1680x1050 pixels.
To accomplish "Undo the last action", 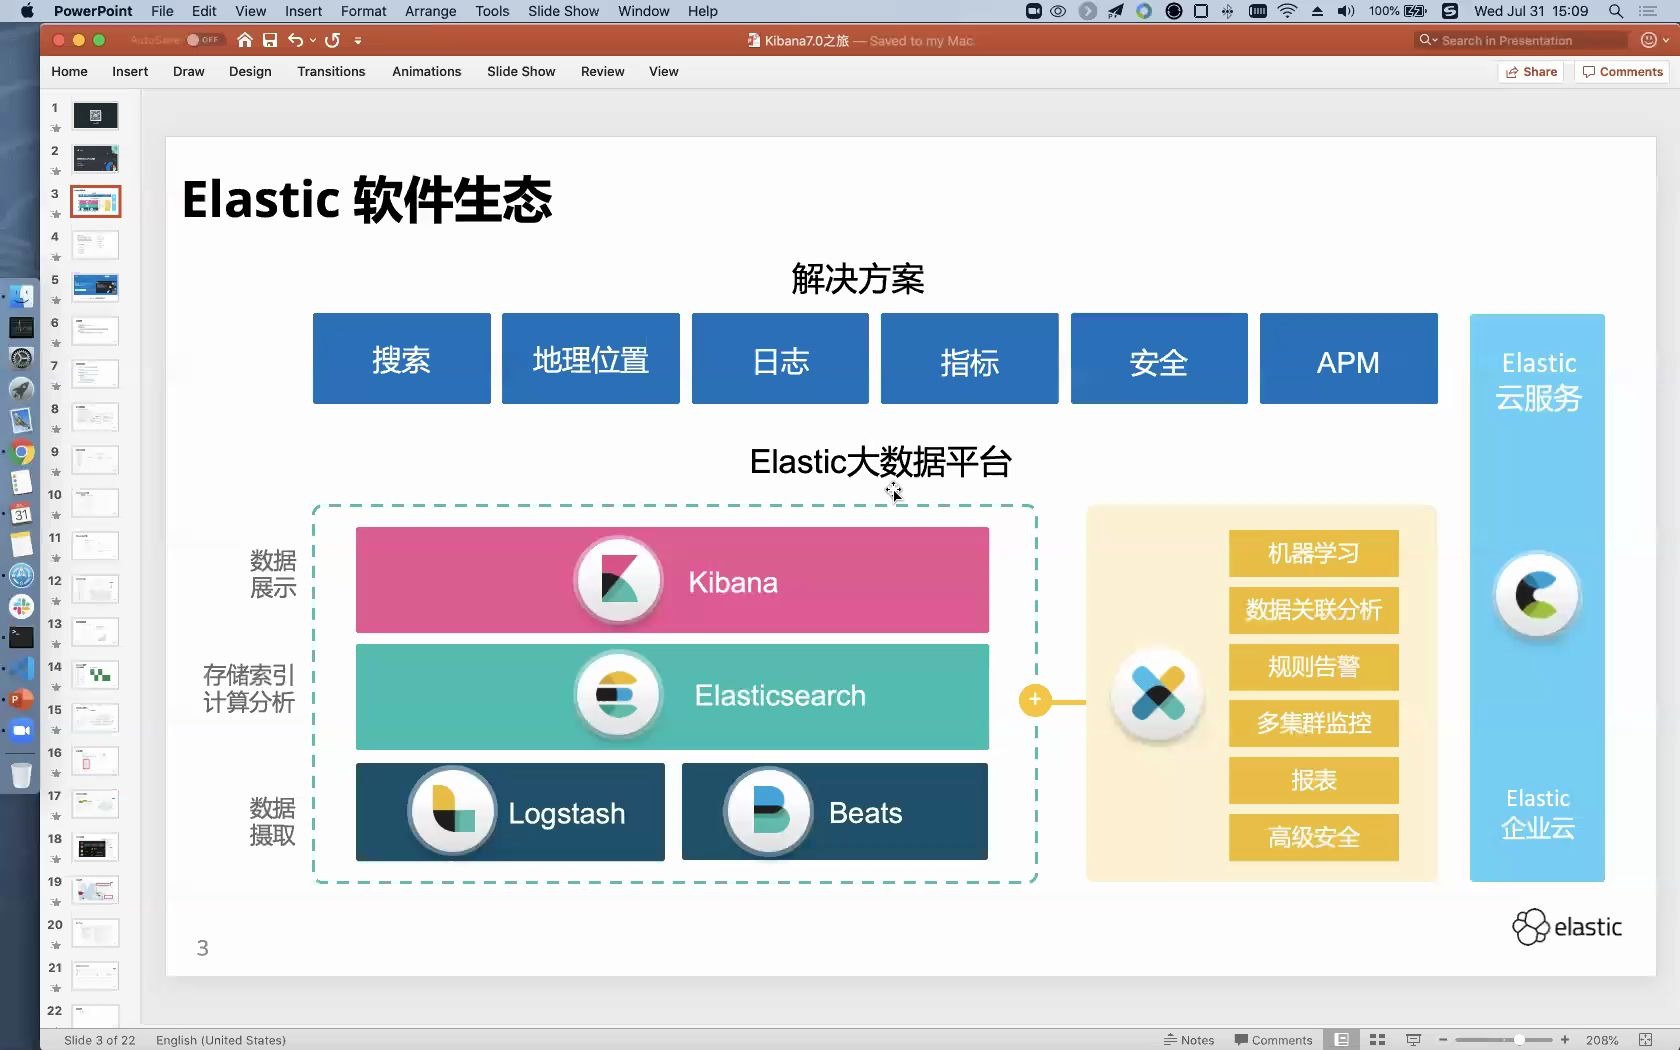I will coord(295,40).
